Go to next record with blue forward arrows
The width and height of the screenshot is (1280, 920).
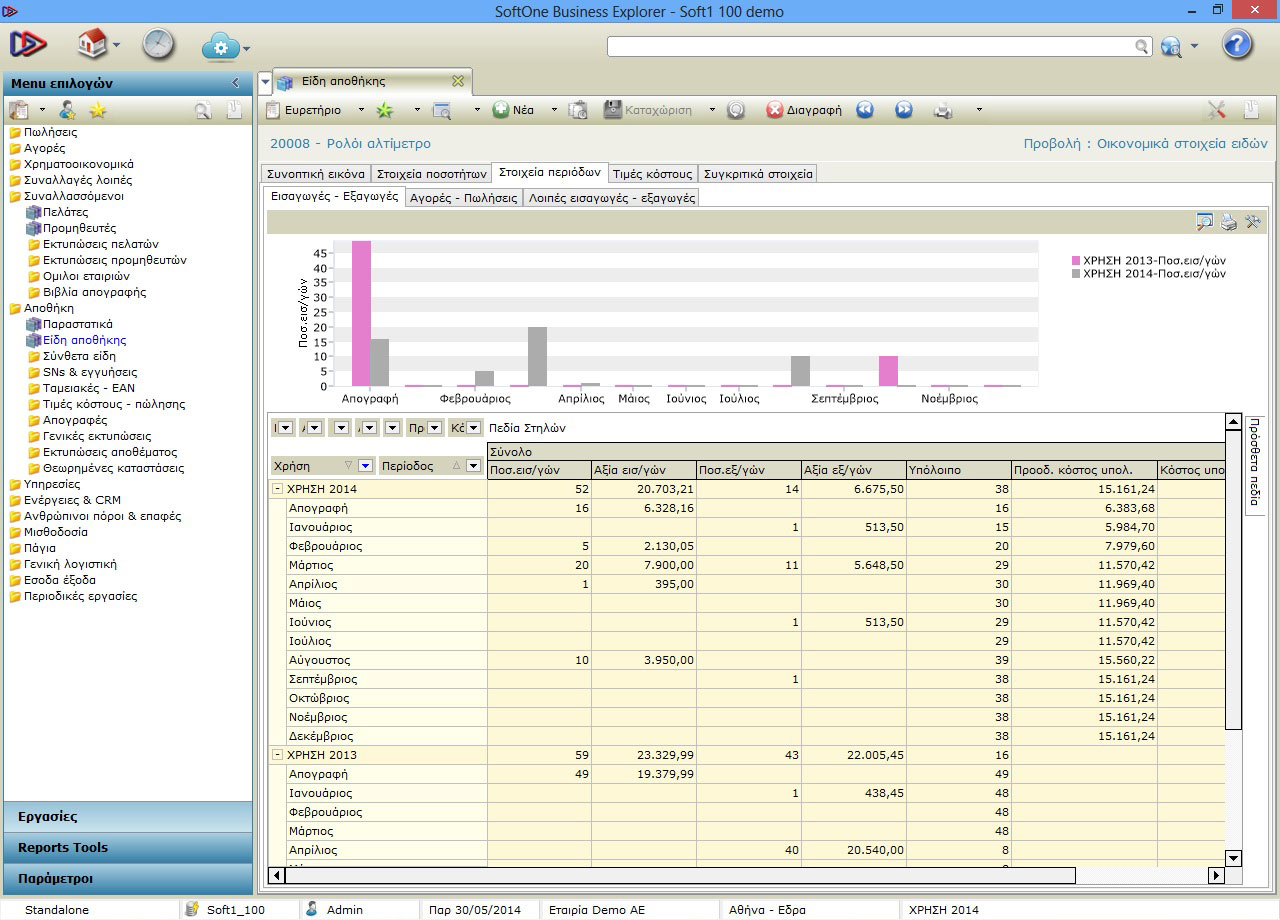click(x=904, y=110)
